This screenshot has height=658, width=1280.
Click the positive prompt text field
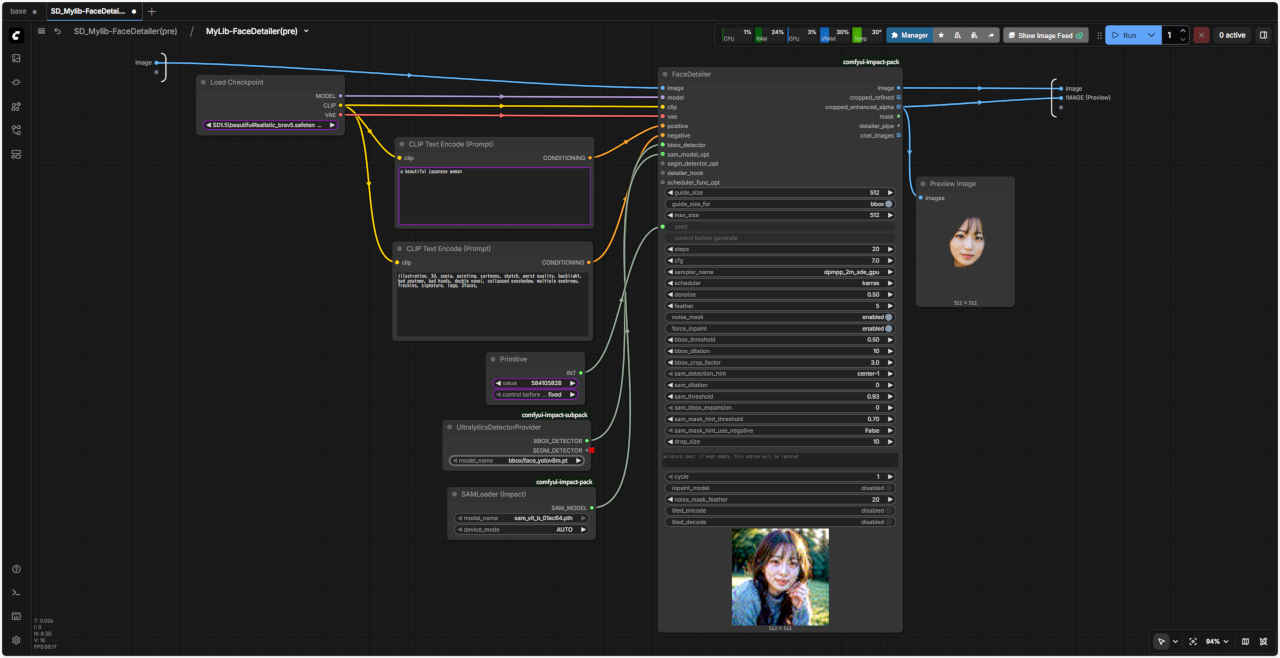pyautogui.click(x=494, y=196)
